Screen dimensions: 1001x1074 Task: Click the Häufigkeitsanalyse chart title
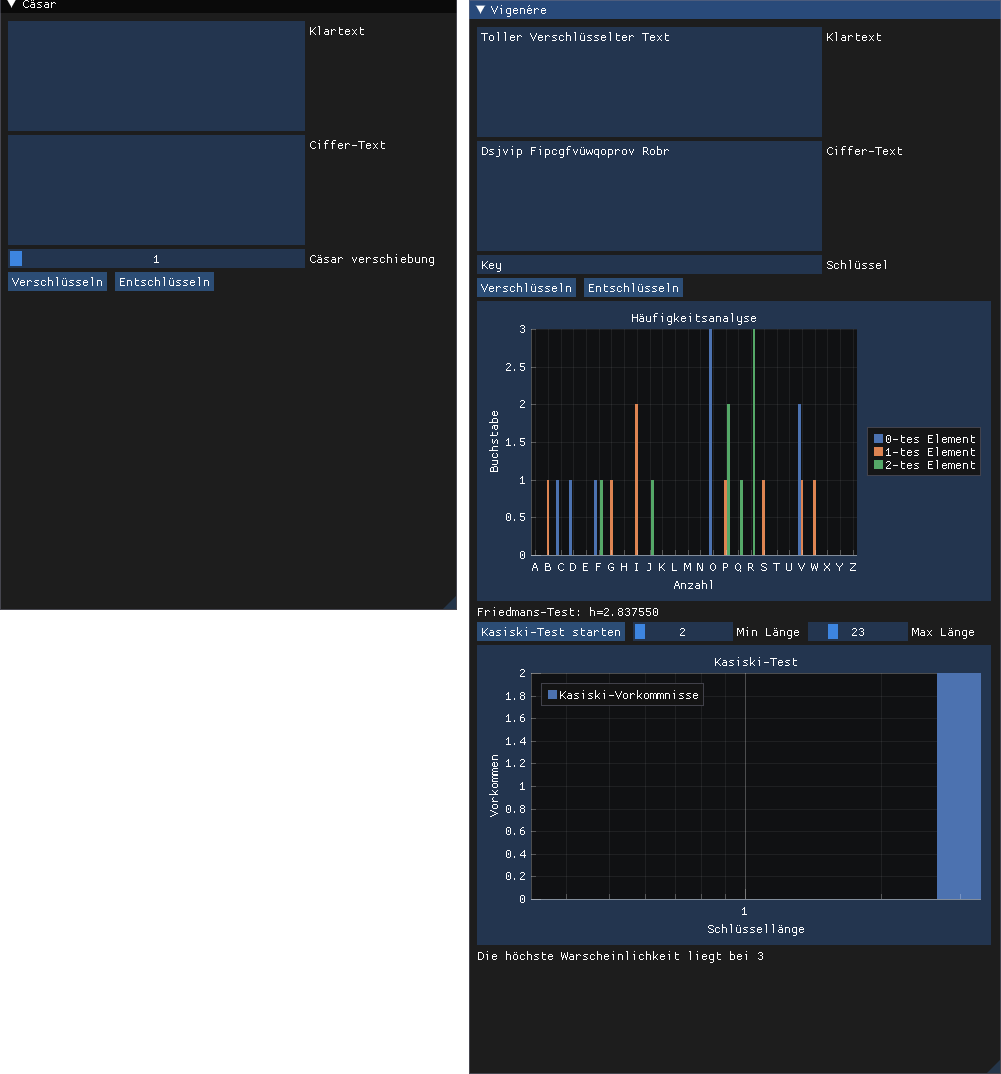click(x=693, y=318)
